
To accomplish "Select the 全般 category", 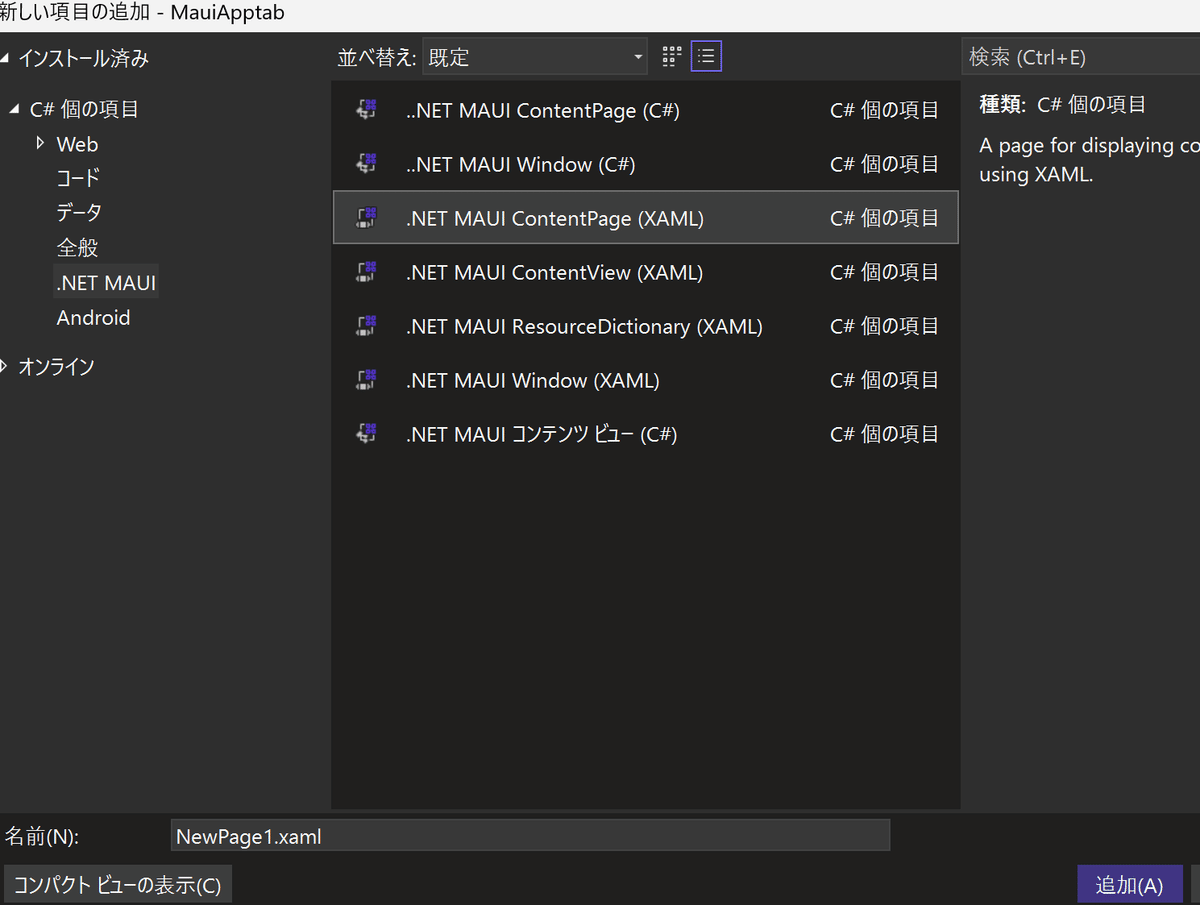I will click(77, 247).
